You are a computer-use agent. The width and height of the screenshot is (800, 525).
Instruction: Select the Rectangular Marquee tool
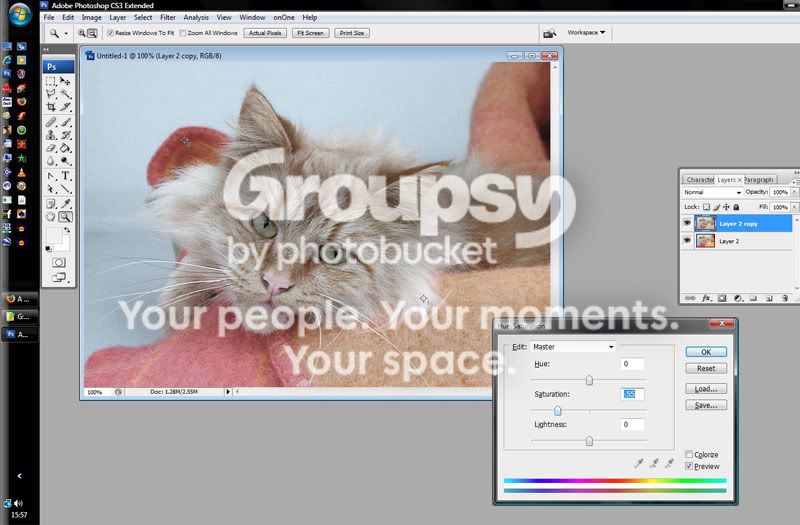[x=51, y=81]
